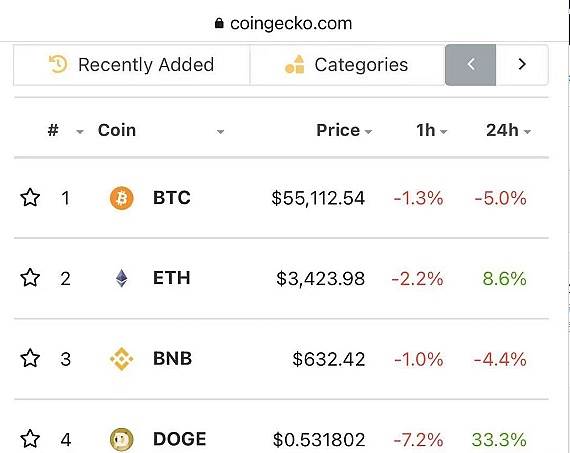Click the Bitcoin coin logo
Screen dimensions: 570x453
[121, 198]
